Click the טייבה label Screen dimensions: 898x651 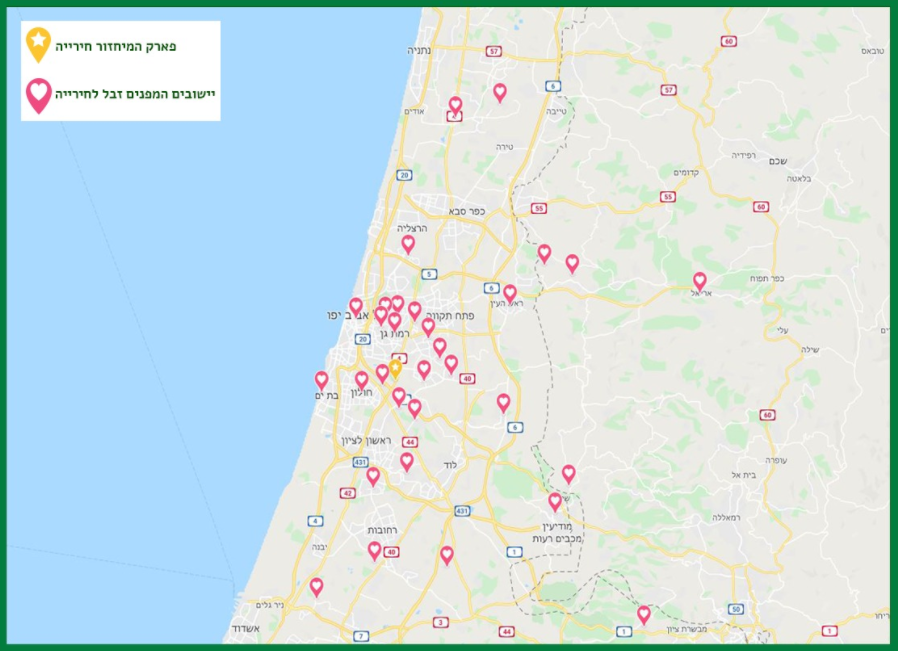click(x=556, y=111)
